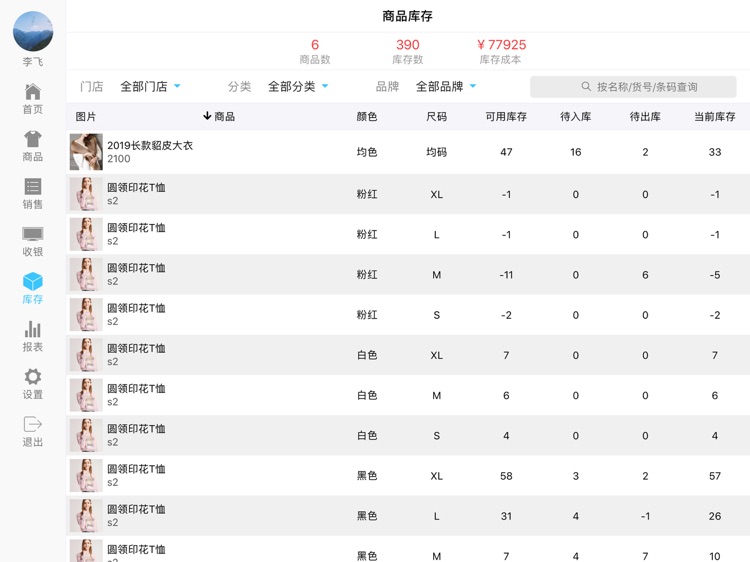Open thumbnail of 黑色 L T恤 row
Screen dimensions: 750x562
(x=86, y=516)
